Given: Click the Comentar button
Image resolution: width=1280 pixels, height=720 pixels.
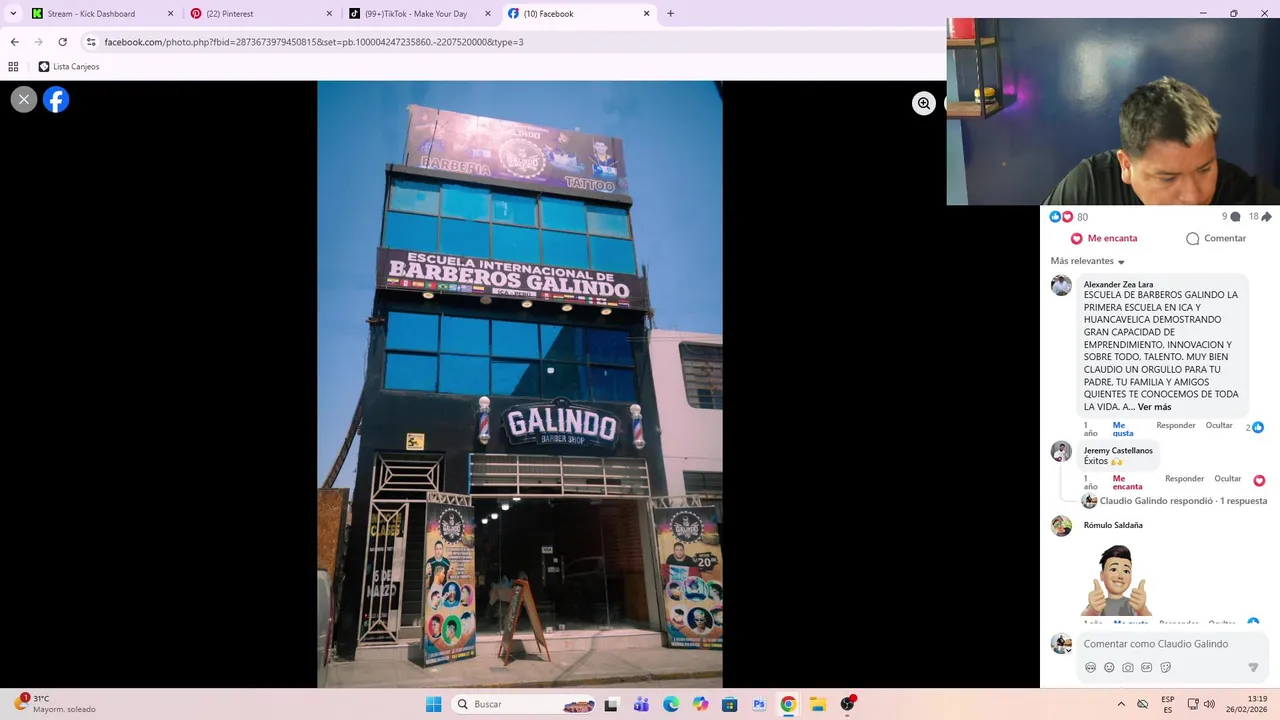Looking at the screenshot, I should click(1216, 238).
